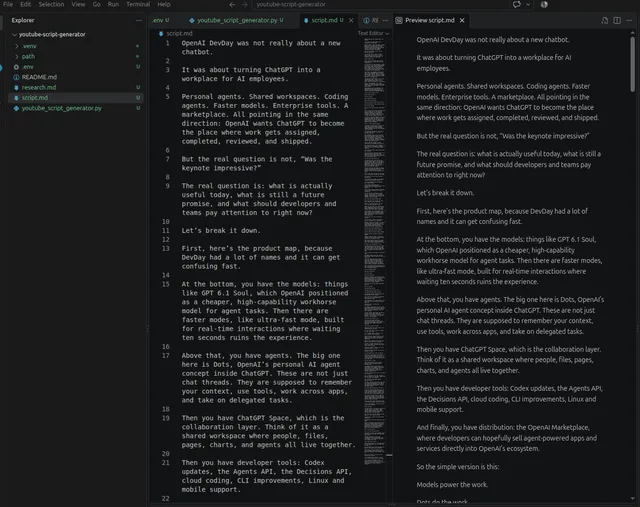Screen dimensions: 640x507
Task: Open the Go menu
Action: coord(96,4)
